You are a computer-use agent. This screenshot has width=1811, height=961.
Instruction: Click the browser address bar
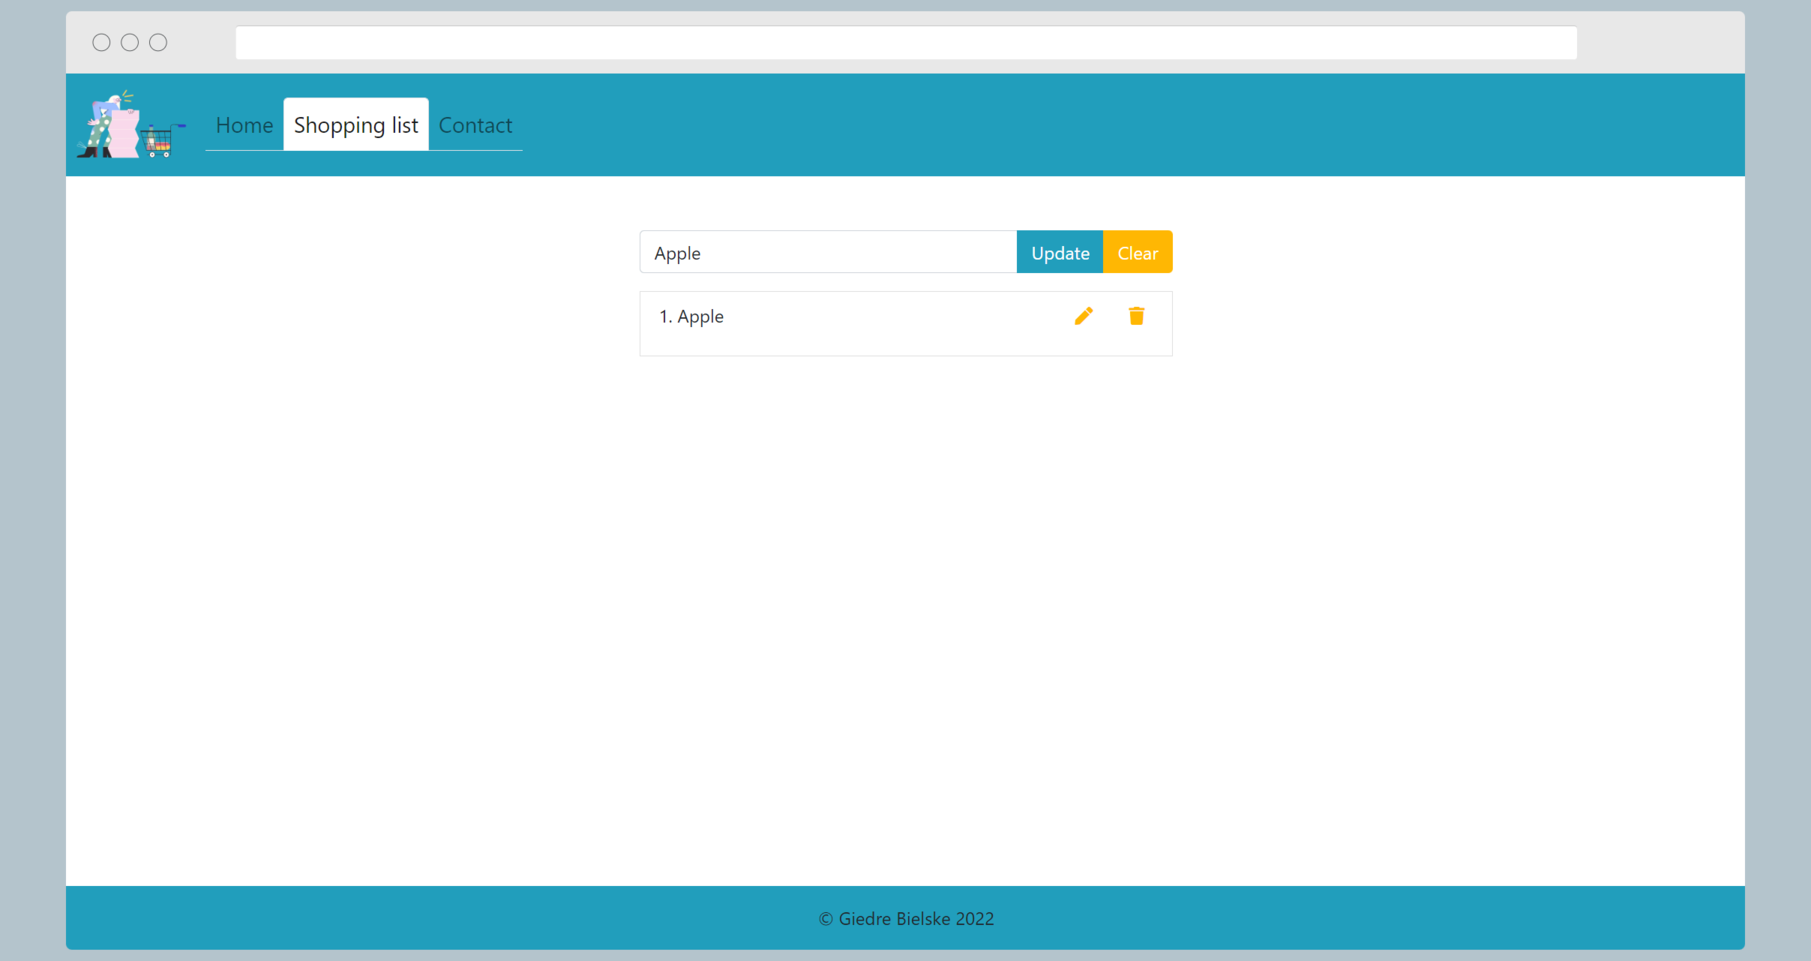(905, 43)
